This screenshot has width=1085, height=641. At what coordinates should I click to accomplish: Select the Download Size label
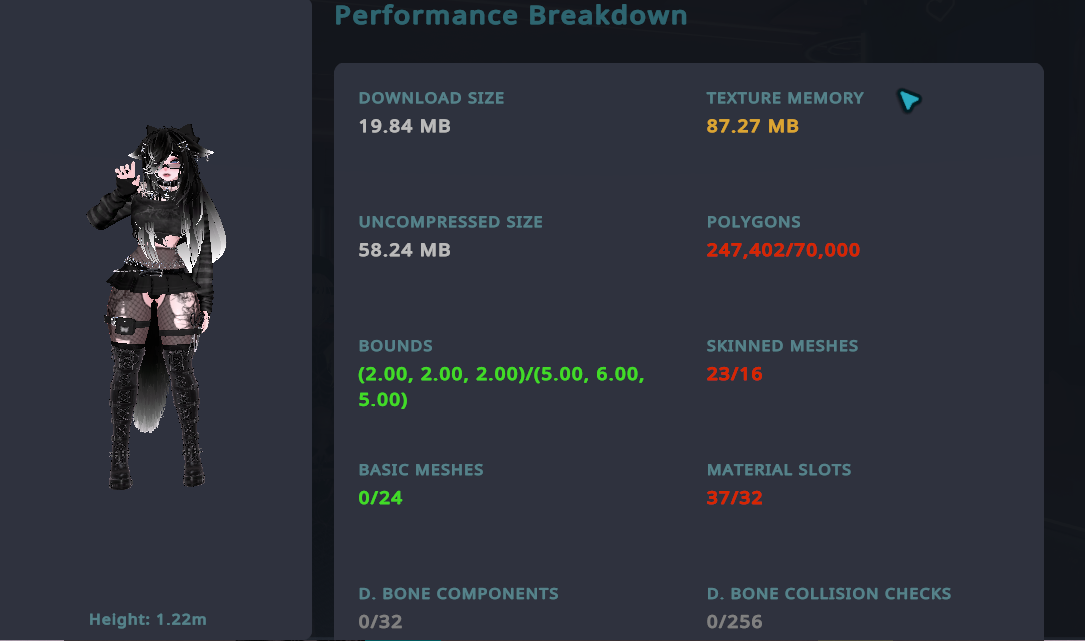pyautogui.click(x=431, y=98)
